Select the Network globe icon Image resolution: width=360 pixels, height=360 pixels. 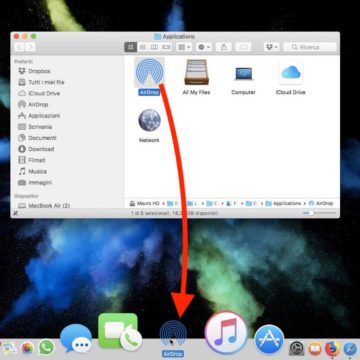[149, 120]
